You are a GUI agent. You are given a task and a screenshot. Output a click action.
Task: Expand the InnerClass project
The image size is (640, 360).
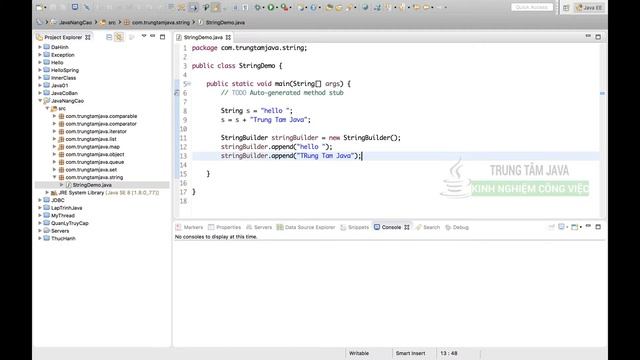pos(40,78)
